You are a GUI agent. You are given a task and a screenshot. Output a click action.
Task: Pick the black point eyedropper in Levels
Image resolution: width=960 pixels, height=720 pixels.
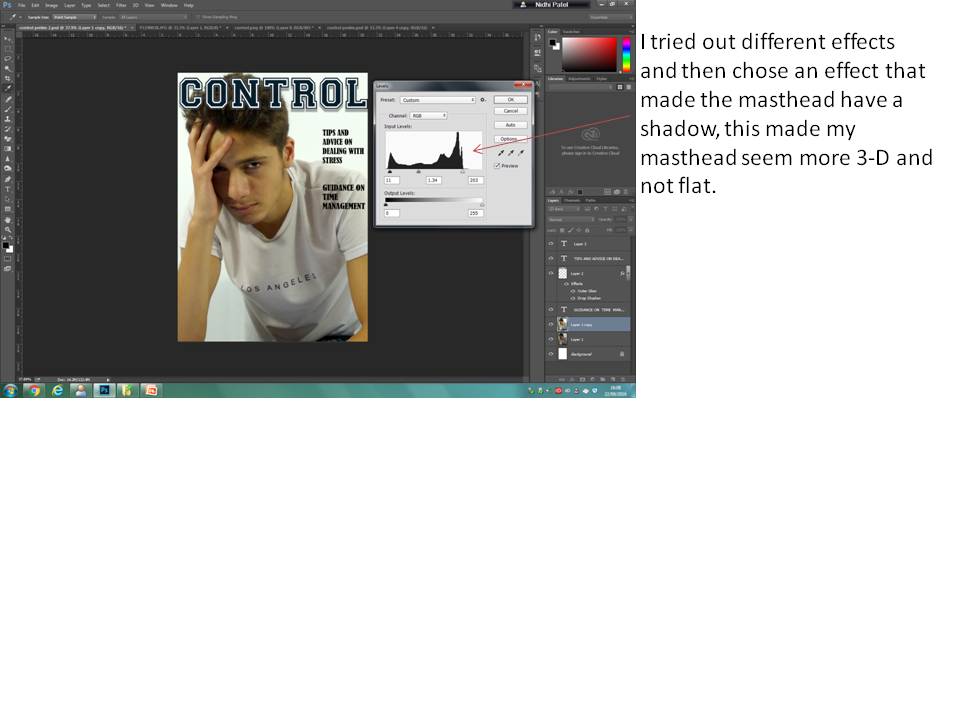click(x=501, y=152)
